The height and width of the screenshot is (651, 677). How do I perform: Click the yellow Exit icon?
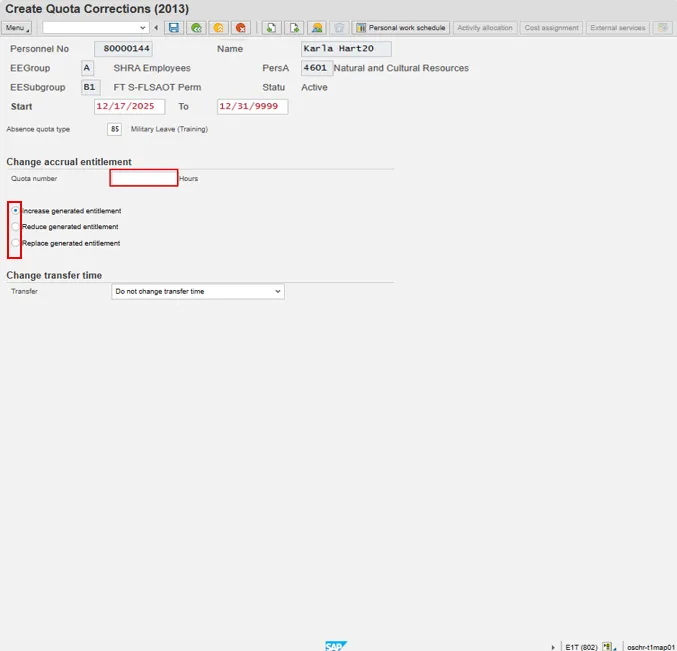218,28
